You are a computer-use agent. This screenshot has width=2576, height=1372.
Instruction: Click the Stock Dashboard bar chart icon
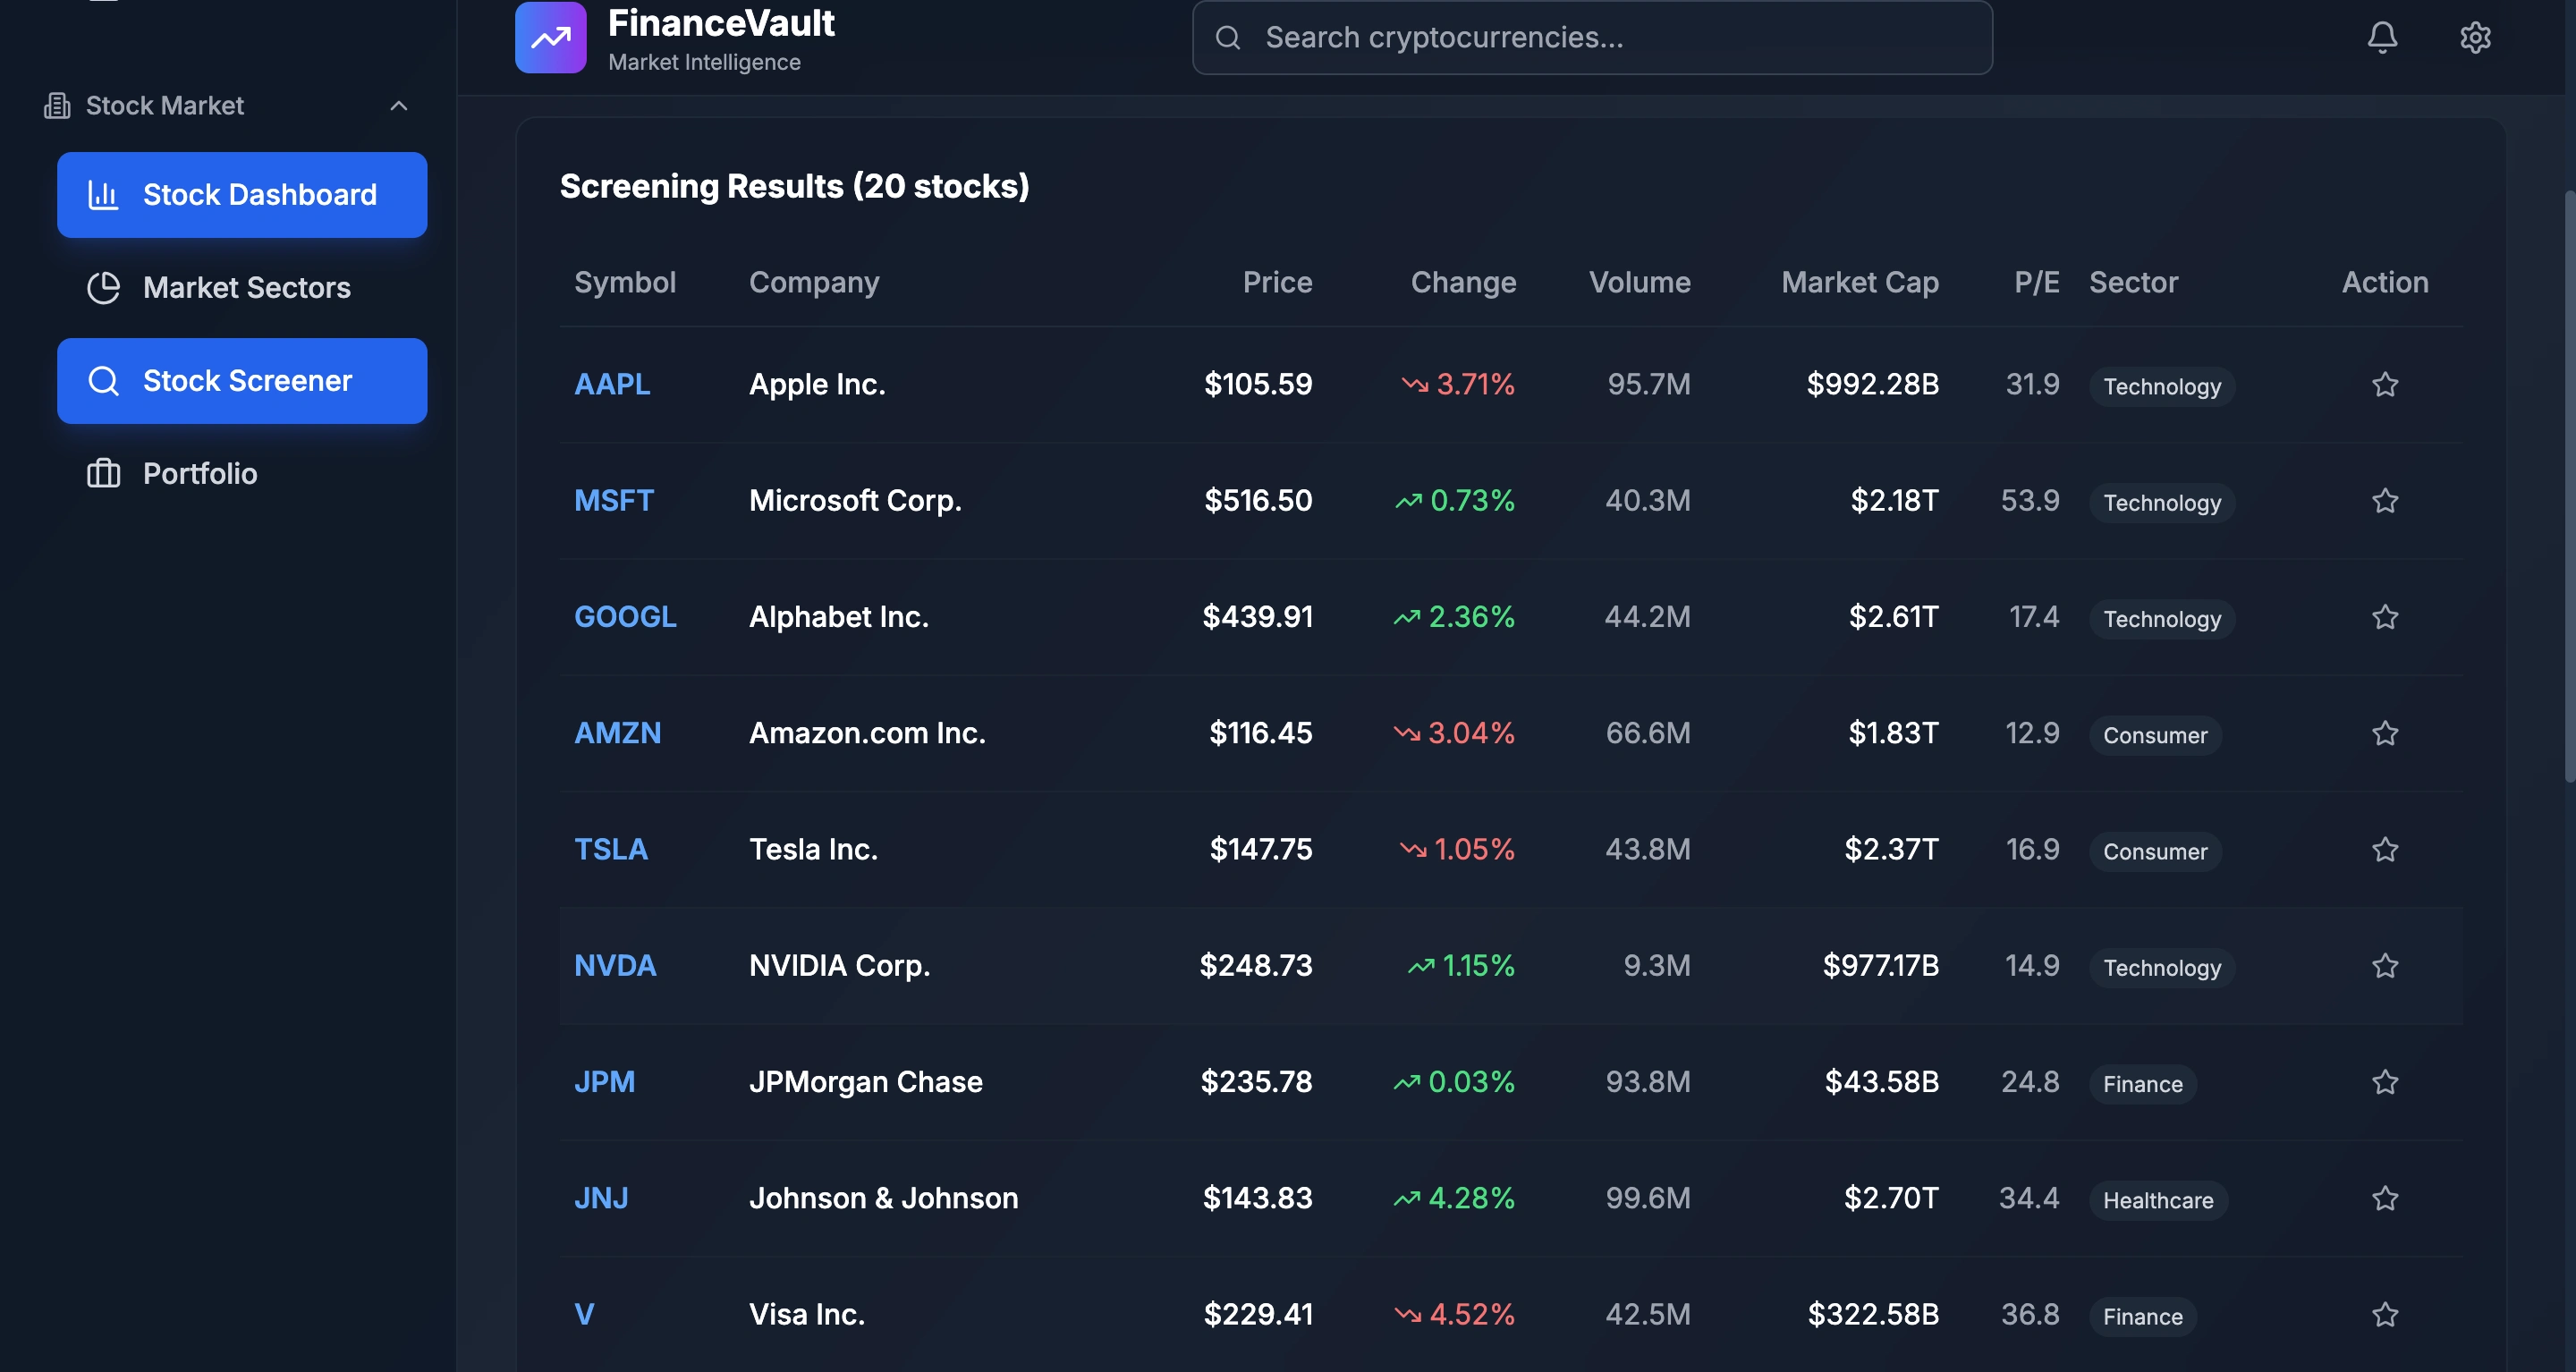coord(103,194)
